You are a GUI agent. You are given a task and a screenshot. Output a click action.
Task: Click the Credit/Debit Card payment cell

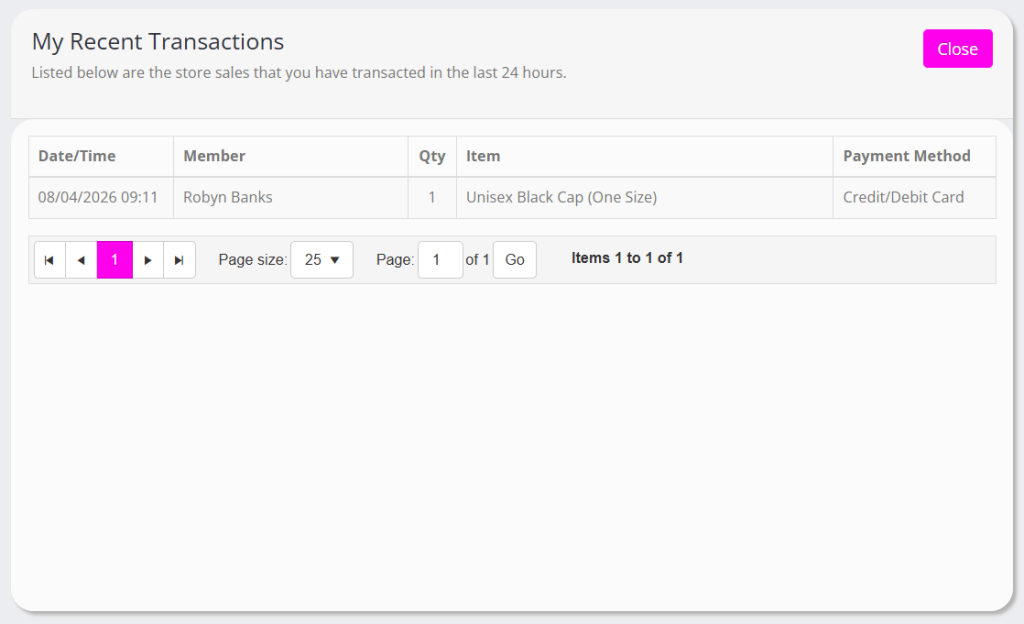click(903, 198)
